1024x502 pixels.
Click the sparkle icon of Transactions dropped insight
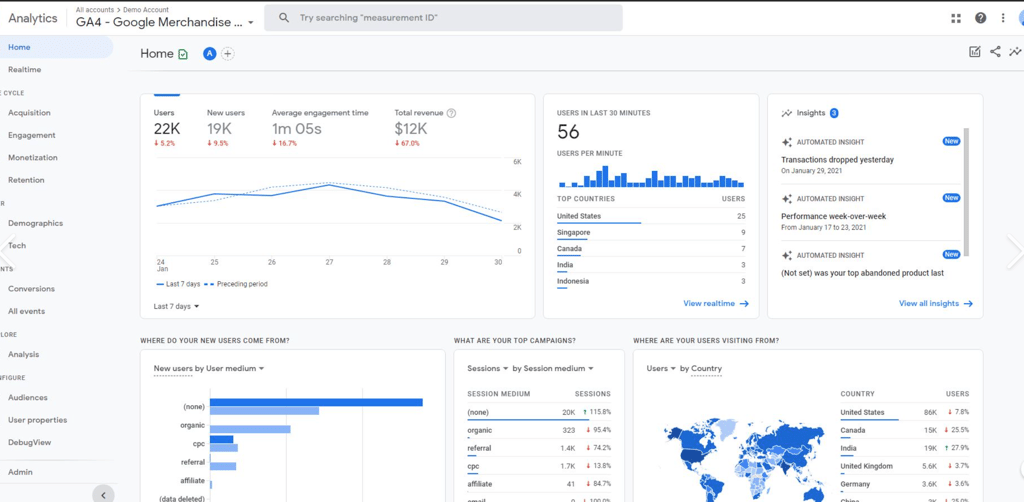click(786, 142)
